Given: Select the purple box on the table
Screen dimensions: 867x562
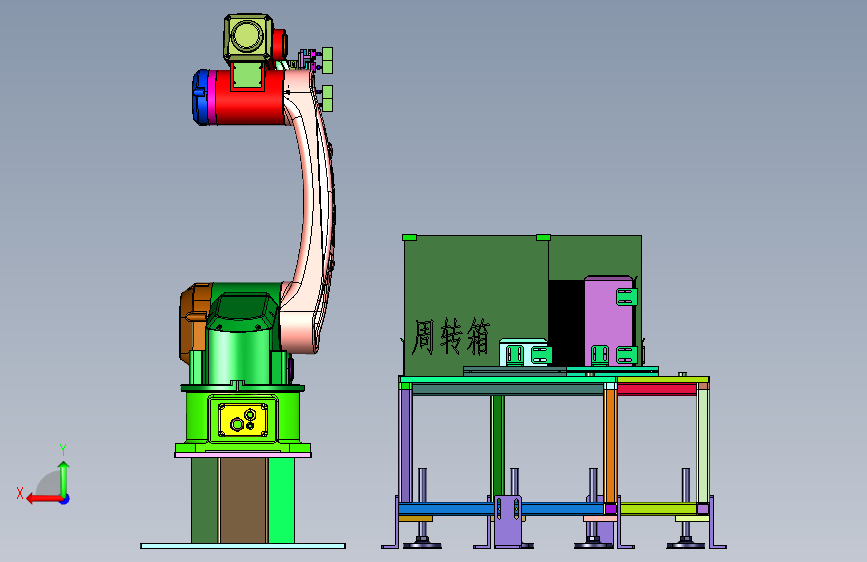Looking at the screenshot, I should click(x=608, y=320).
